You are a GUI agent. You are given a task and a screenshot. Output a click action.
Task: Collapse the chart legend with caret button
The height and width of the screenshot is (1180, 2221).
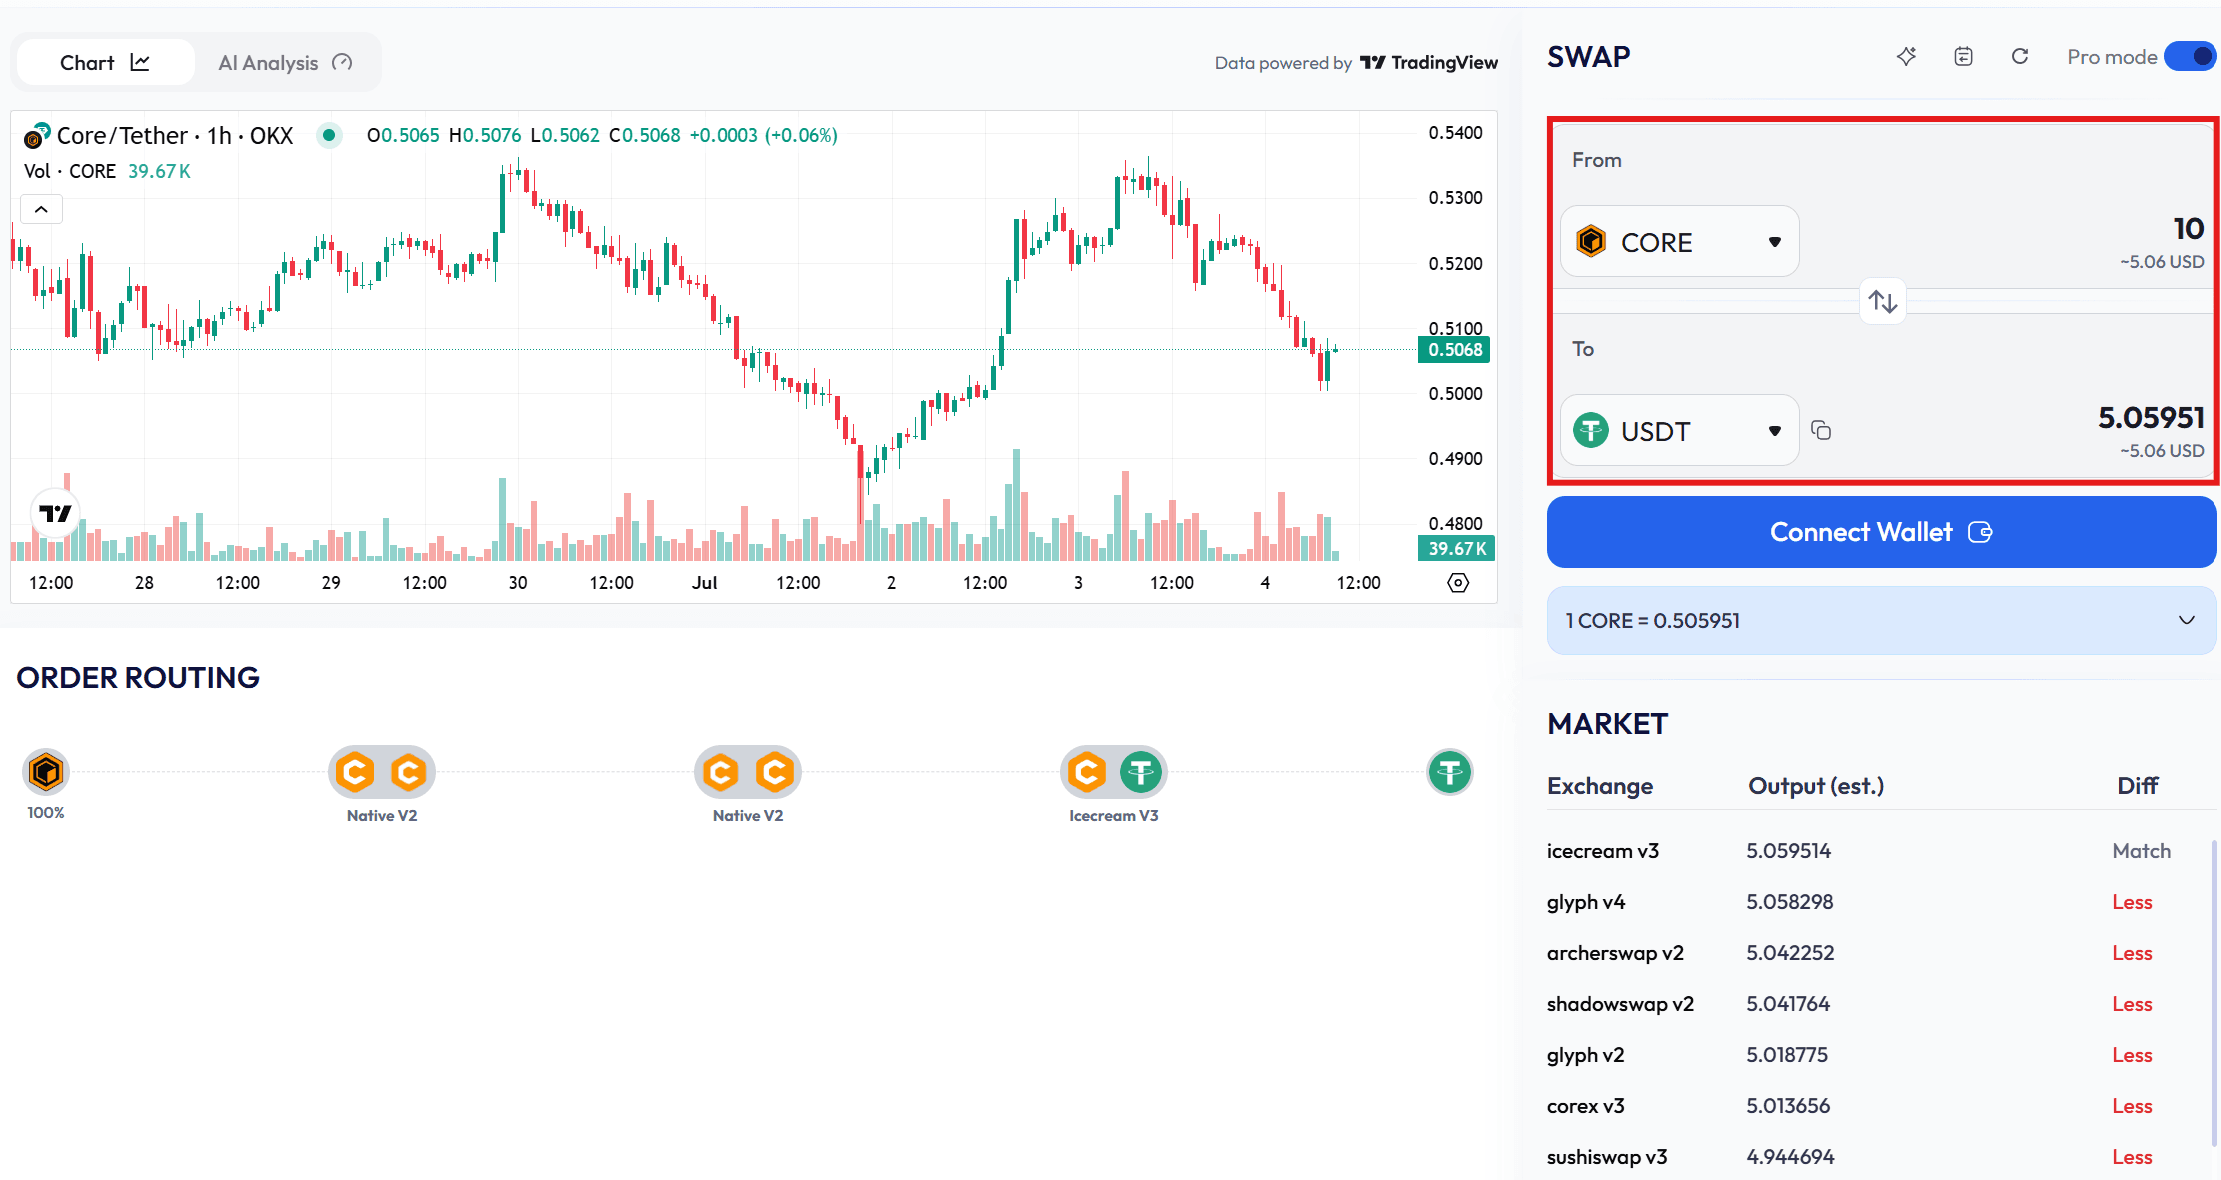click(41, 209)
